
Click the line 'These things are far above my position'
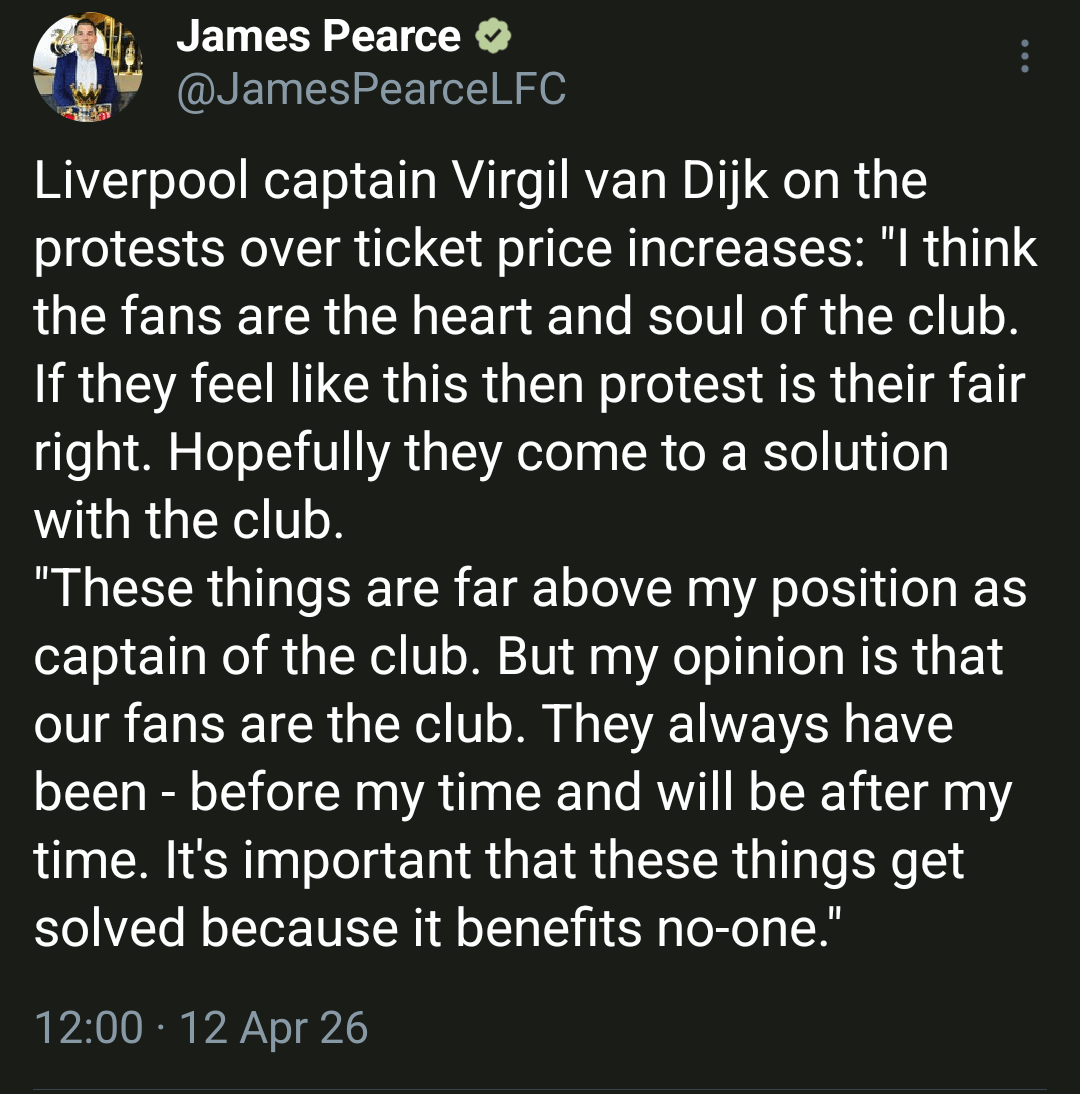530,589
